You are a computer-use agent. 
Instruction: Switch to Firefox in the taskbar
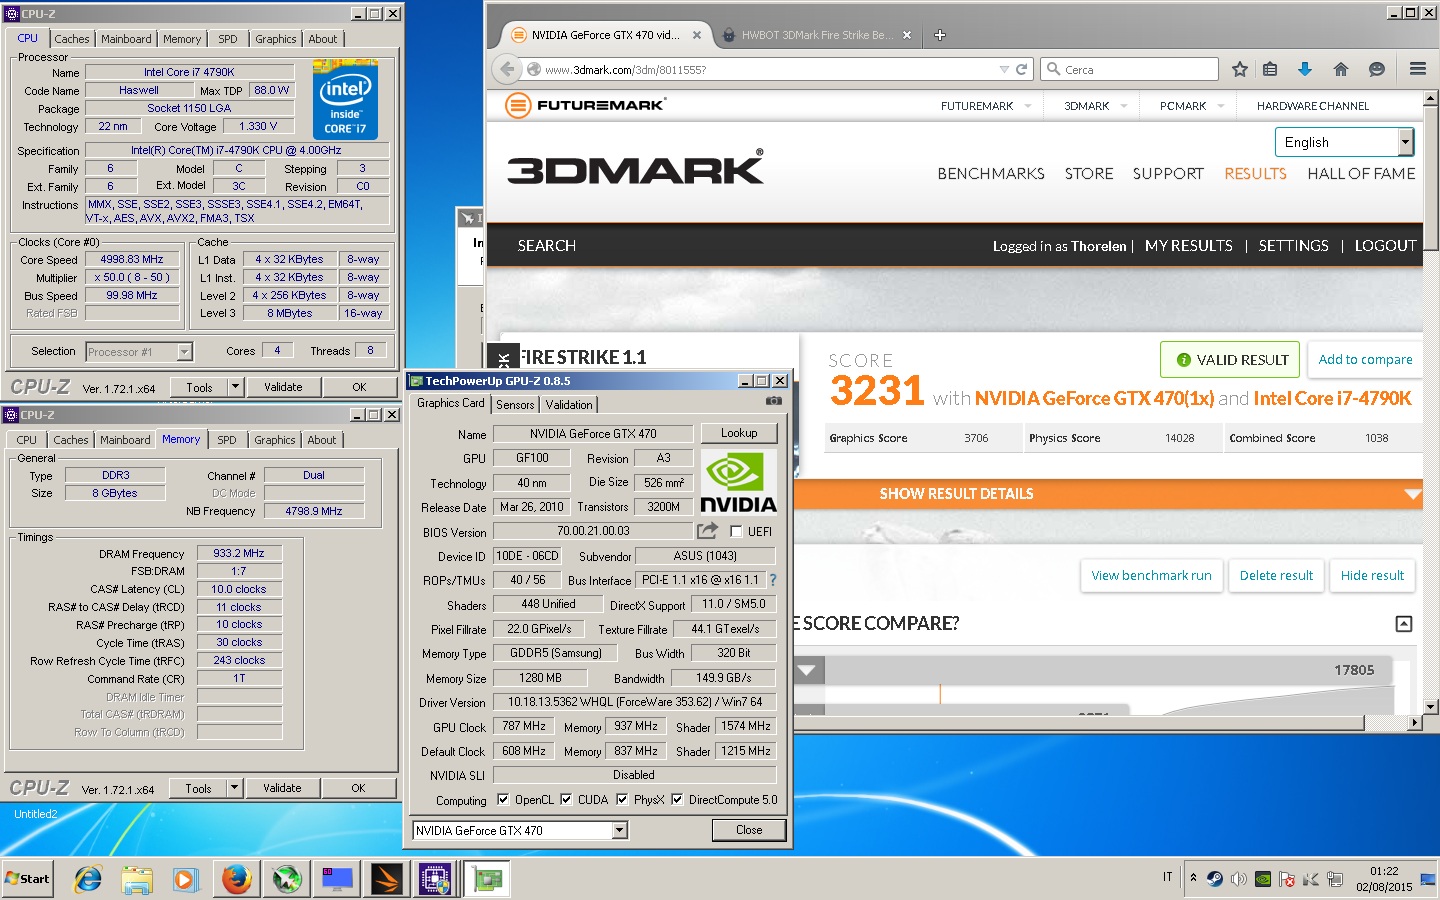coord(236,879)
